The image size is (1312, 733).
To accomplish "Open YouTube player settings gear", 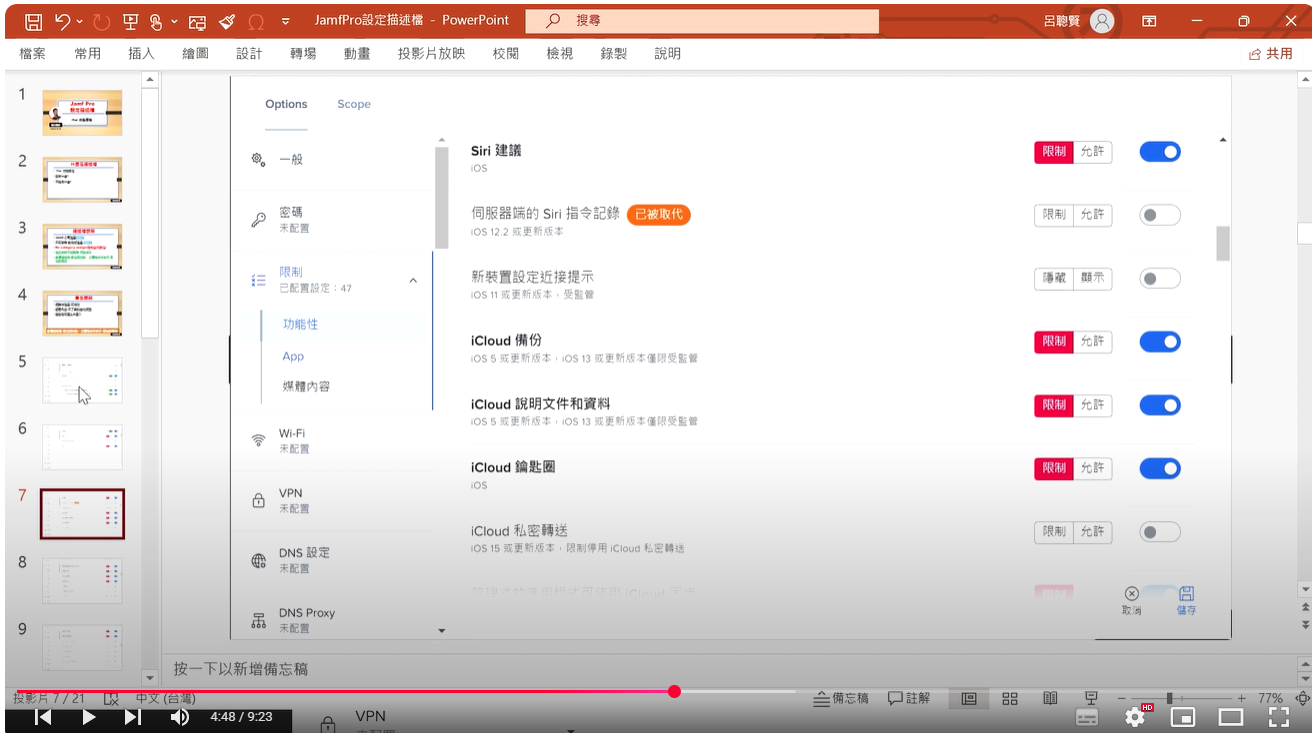I will [1136, 717].
